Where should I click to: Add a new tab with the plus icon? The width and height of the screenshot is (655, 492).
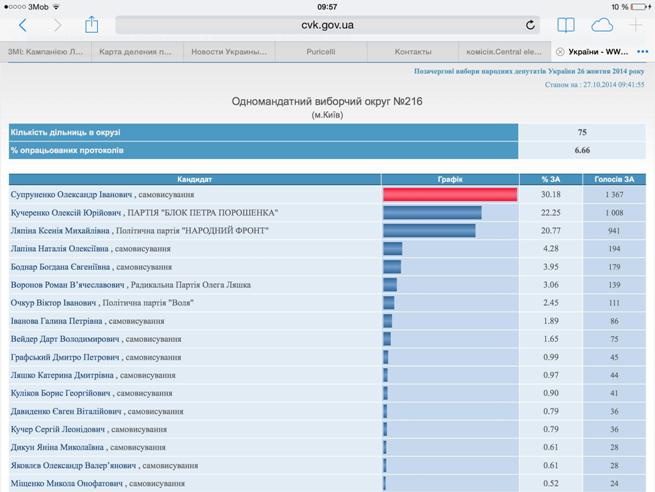pos(636,25)
